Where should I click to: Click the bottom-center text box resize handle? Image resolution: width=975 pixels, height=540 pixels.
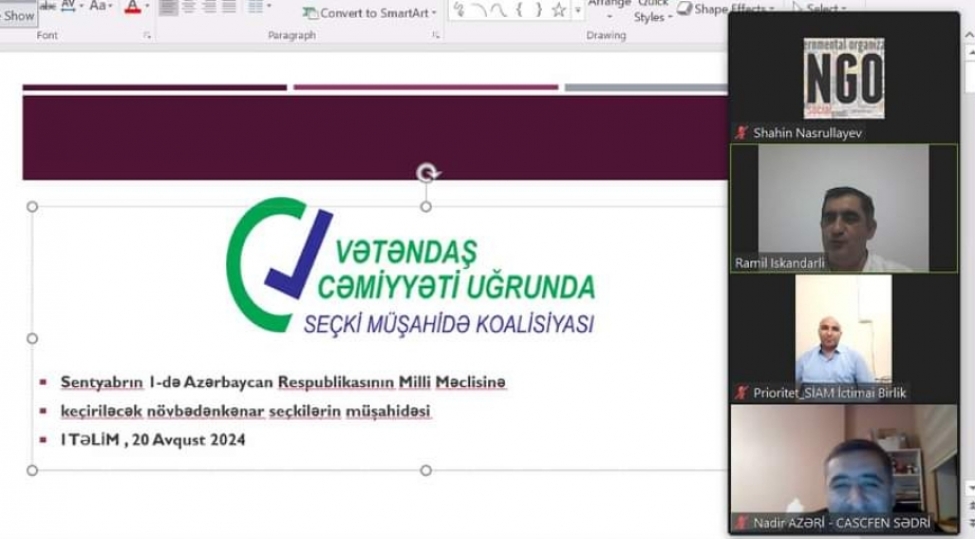coord(426,470)
